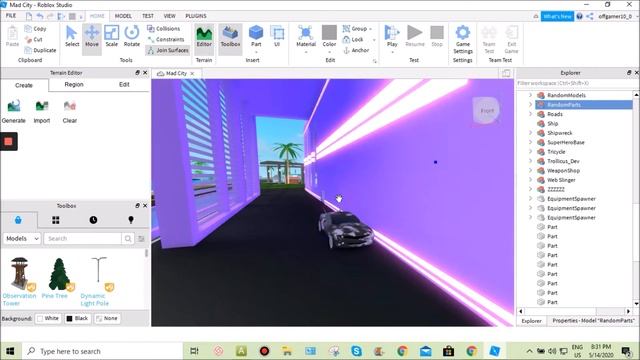
Task: Select the Select tool
Action: [72, 36]
